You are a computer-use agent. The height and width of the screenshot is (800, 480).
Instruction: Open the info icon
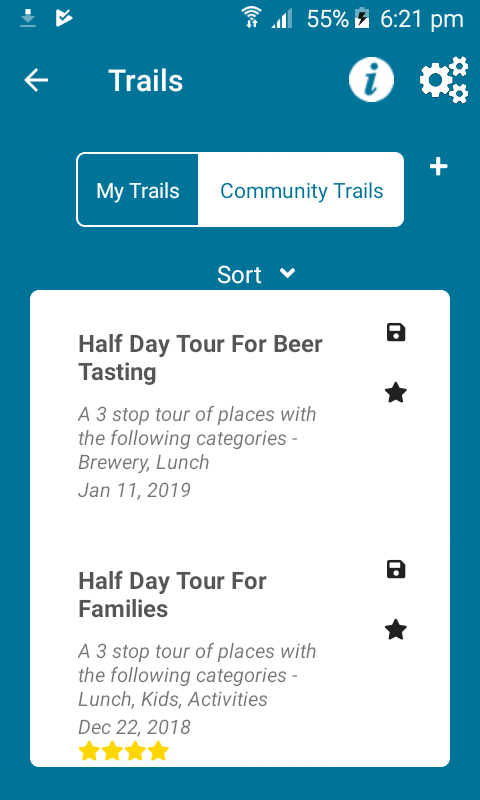[371, 80]
